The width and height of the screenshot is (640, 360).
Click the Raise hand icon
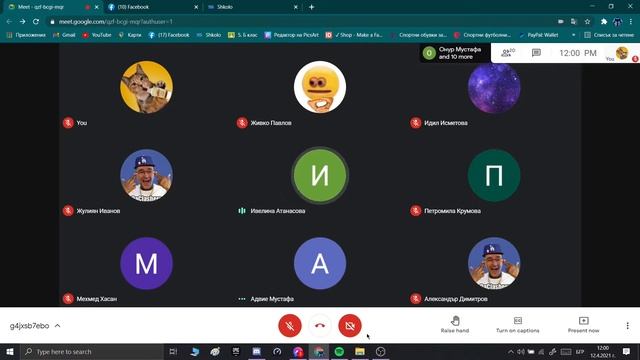coord(455,320)
